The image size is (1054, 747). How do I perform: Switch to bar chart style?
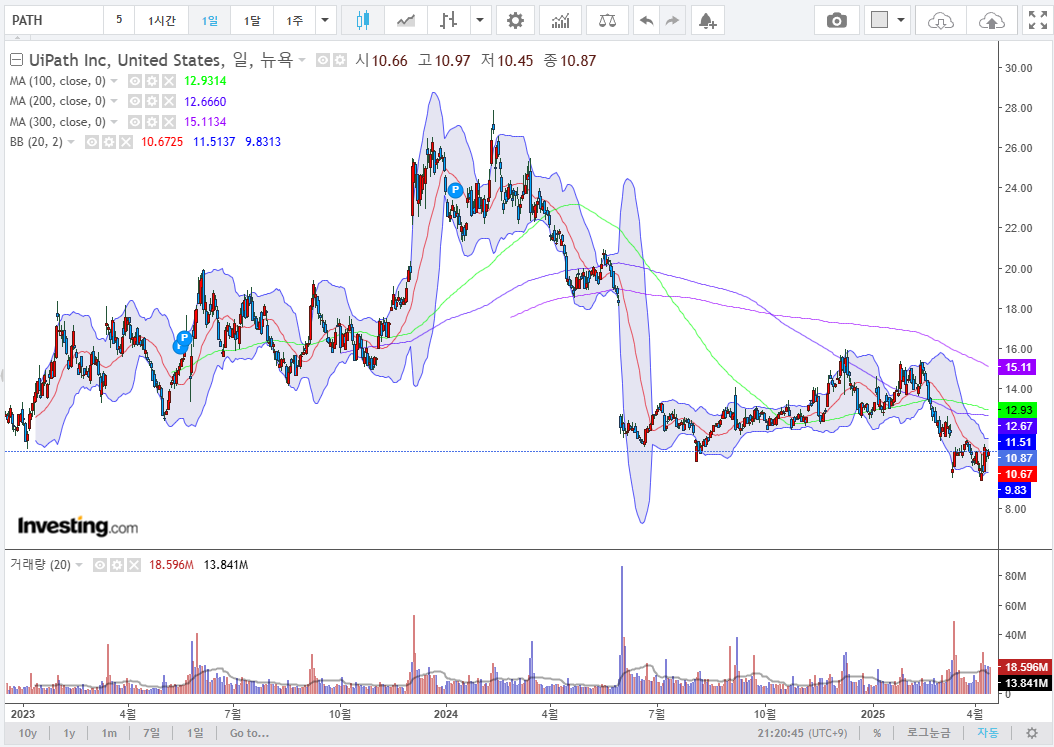point(448,20)
